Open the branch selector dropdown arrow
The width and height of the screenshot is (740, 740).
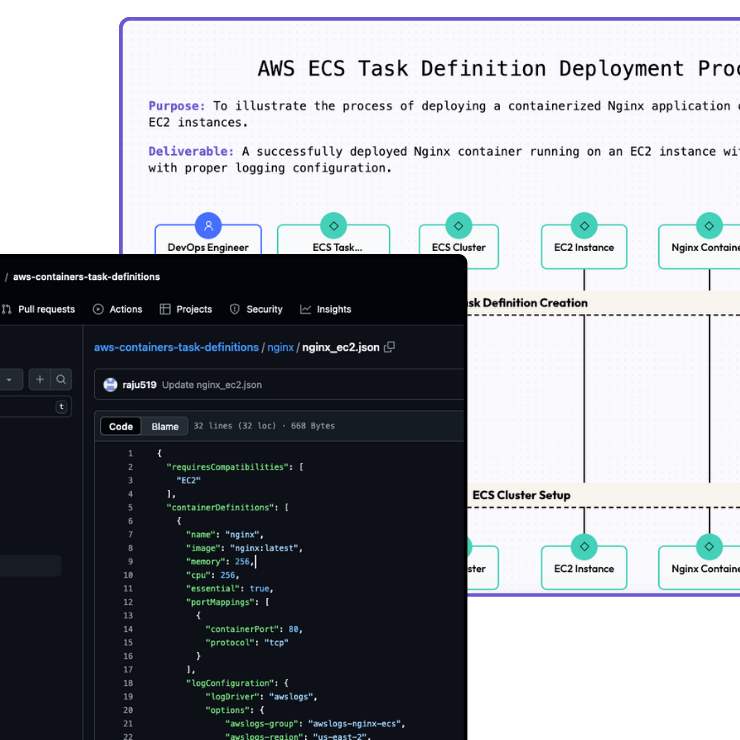point(9,379)
